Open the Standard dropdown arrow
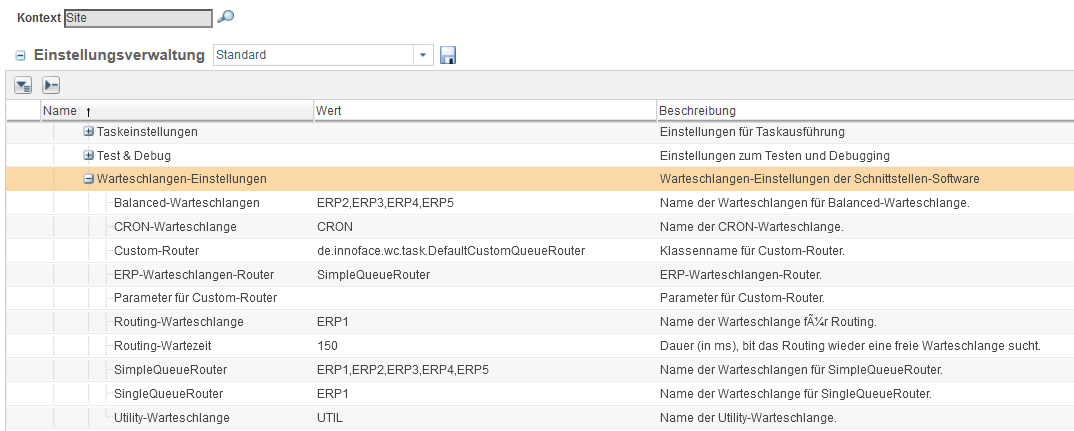Image resolution: width=1074 pixels, height=431 pixels. (423, 55)
